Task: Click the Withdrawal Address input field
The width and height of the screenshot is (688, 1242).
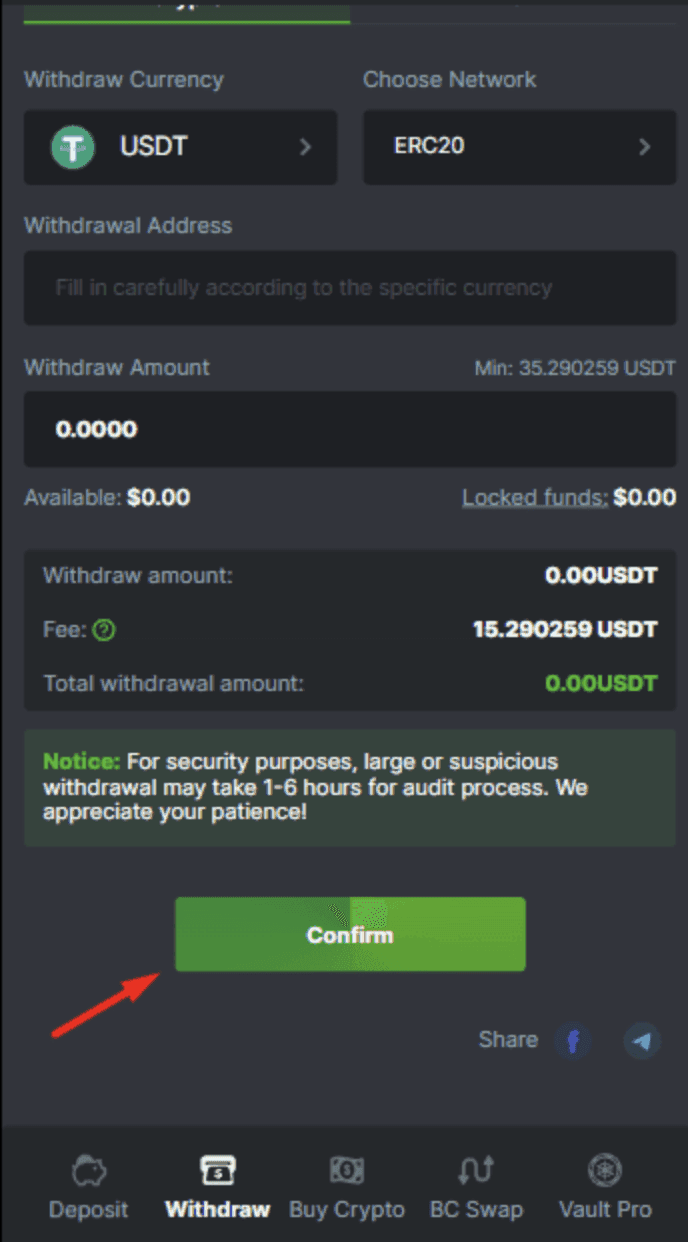Action: (350, 288)
